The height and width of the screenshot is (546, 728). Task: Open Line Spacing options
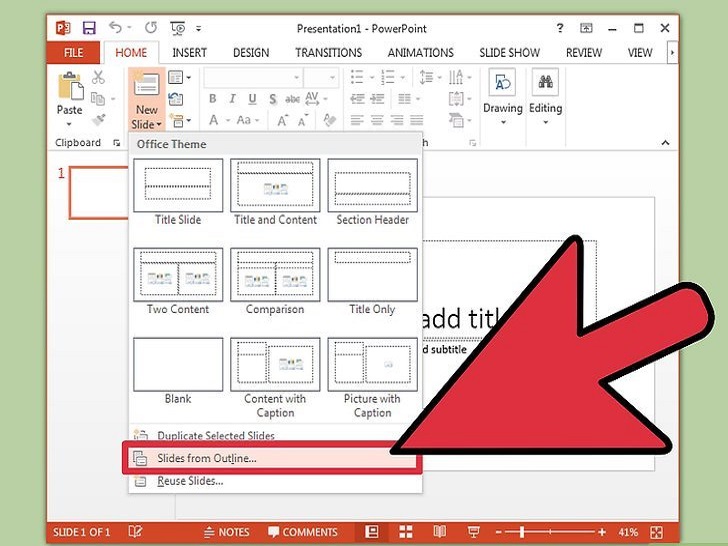pos(430,77)
